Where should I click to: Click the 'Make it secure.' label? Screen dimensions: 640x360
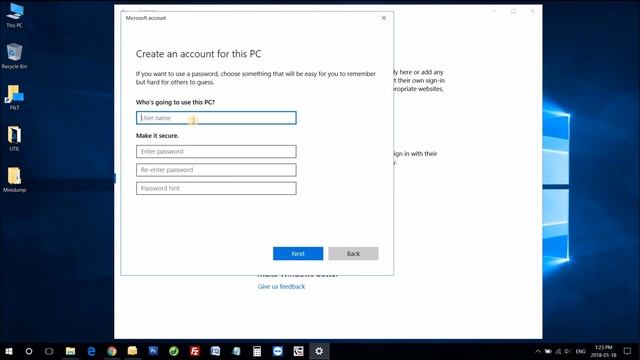(x=157, y=136)
